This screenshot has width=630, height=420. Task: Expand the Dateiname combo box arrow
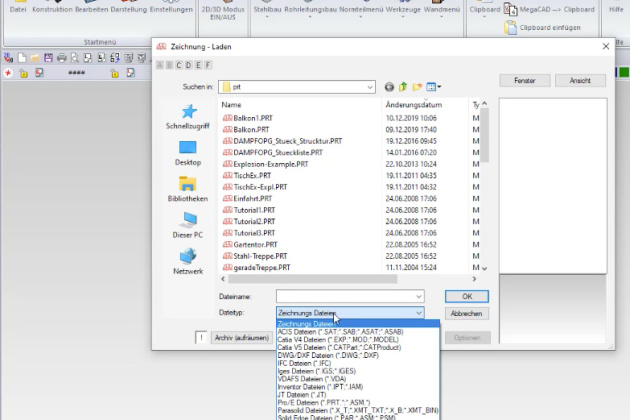click(x=419, y=297)
